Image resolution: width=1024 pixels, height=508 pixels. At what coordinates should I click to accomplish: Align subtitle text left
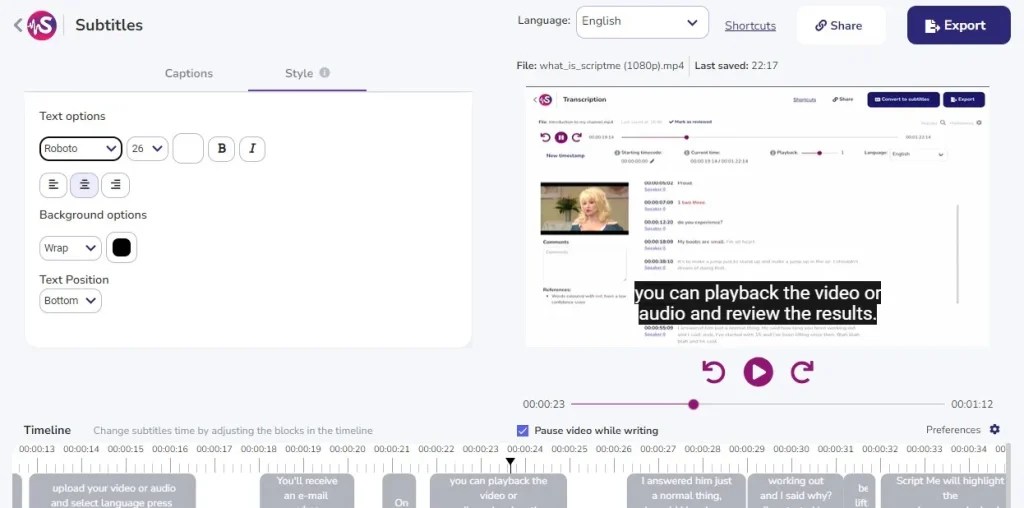click(54, 185)
